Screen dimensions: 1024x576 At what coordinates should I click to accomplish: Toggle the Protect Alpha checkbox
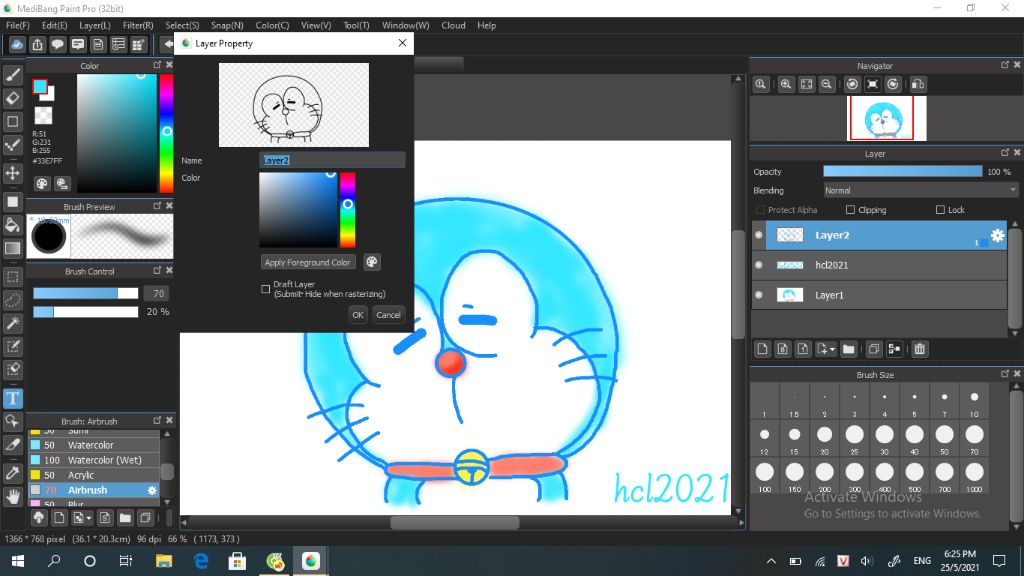click(x=760, y=210)
